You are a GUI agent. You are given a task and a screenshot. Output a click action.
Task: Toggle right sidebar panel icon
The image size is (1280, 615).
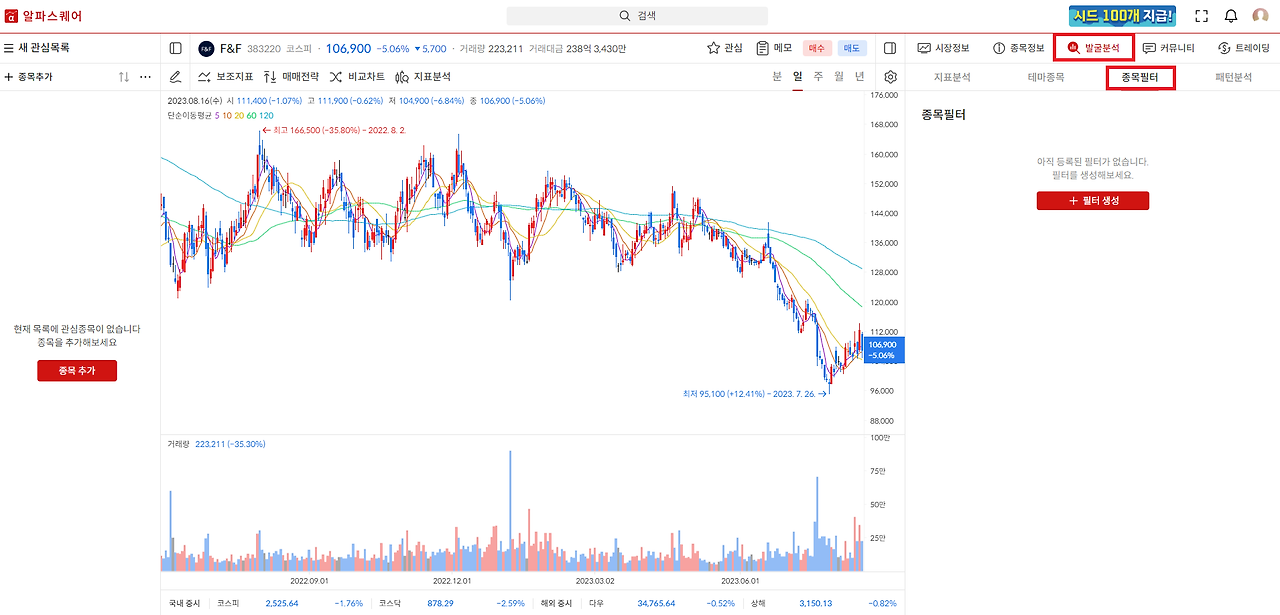pyautogui.click(x=891, y=48)
